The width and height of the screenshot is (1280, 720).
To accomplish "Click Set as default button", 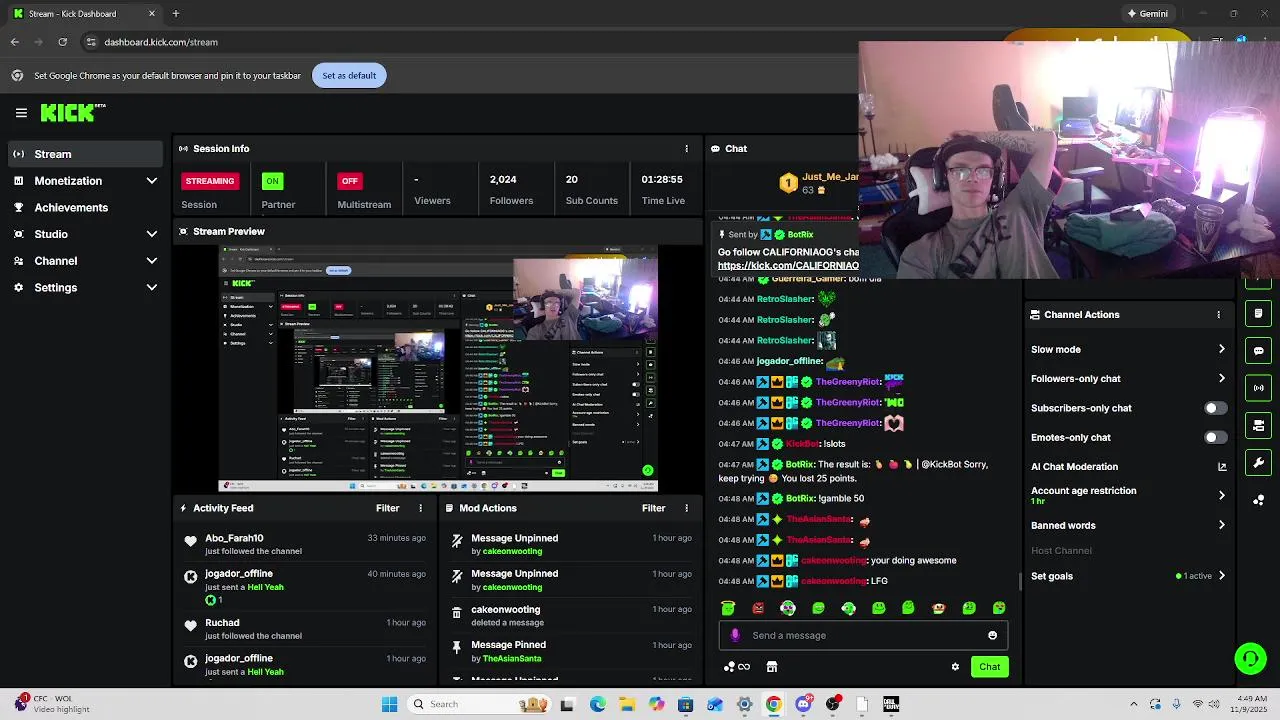I will click(349, 76).
